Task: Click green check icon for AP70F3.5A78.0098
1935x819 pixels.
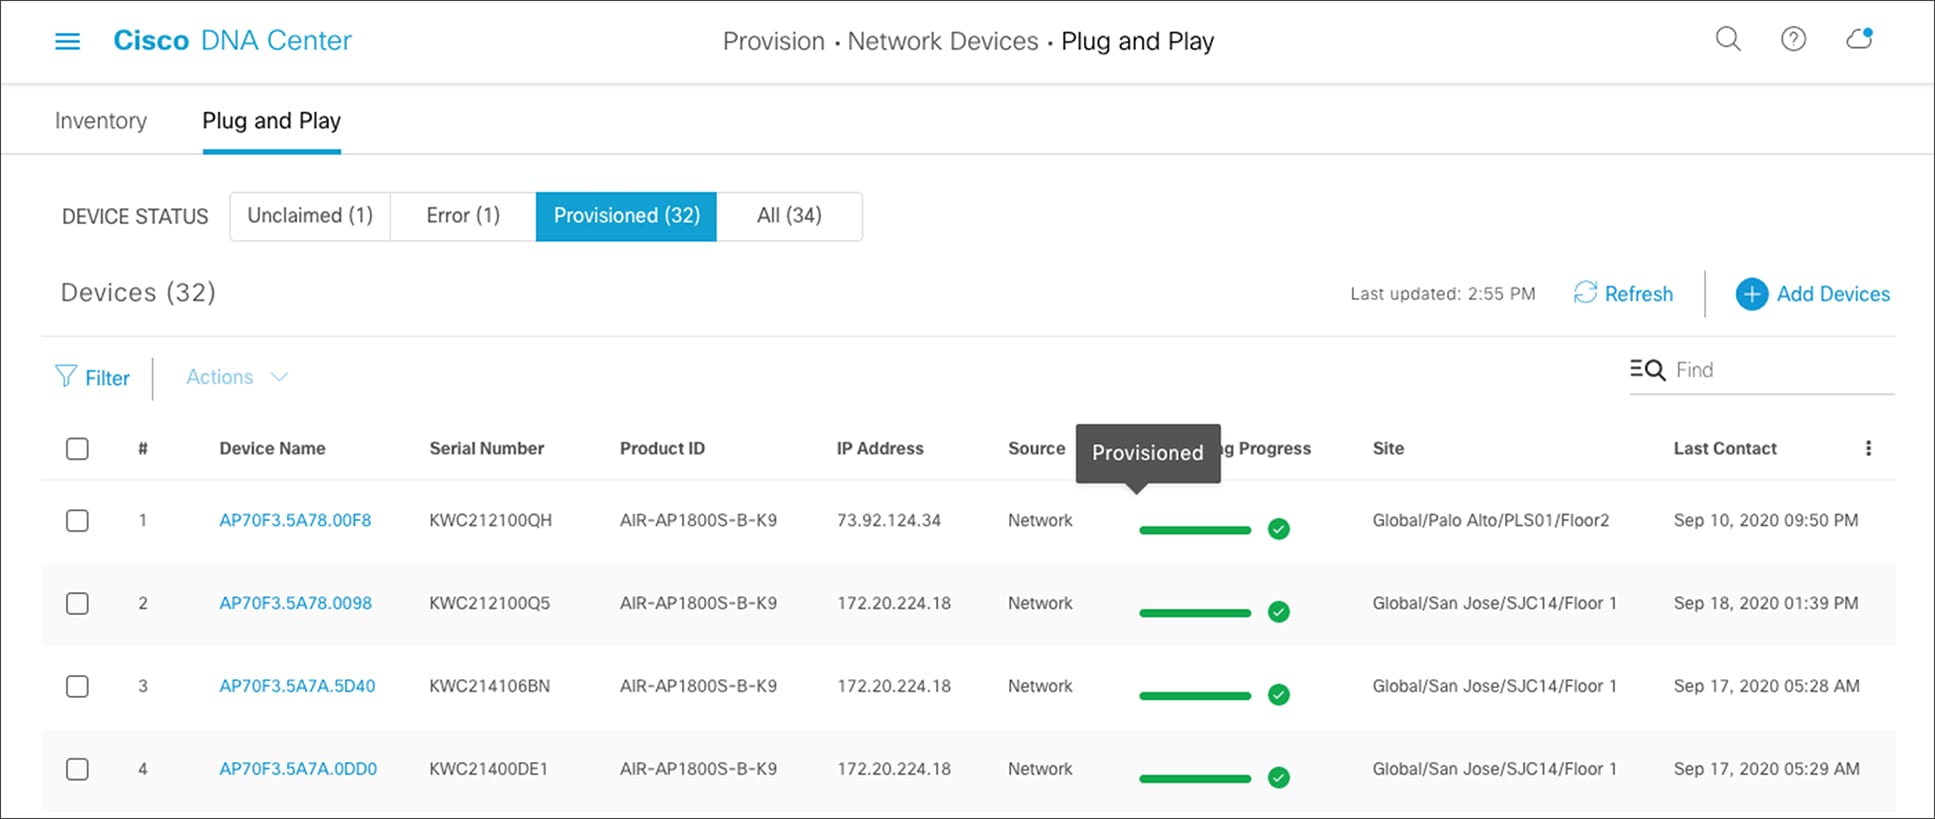Action: coord(1278,612)
